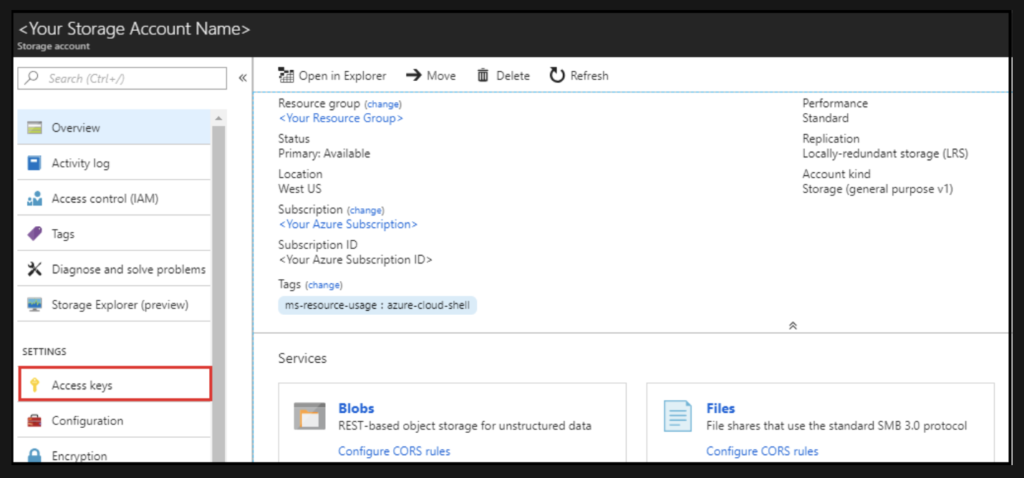Click the ms-resource-usage : azure-cloud-shell tag
Image resolution: width=1024 pixels, height=478 pixels.
[377, 305]
